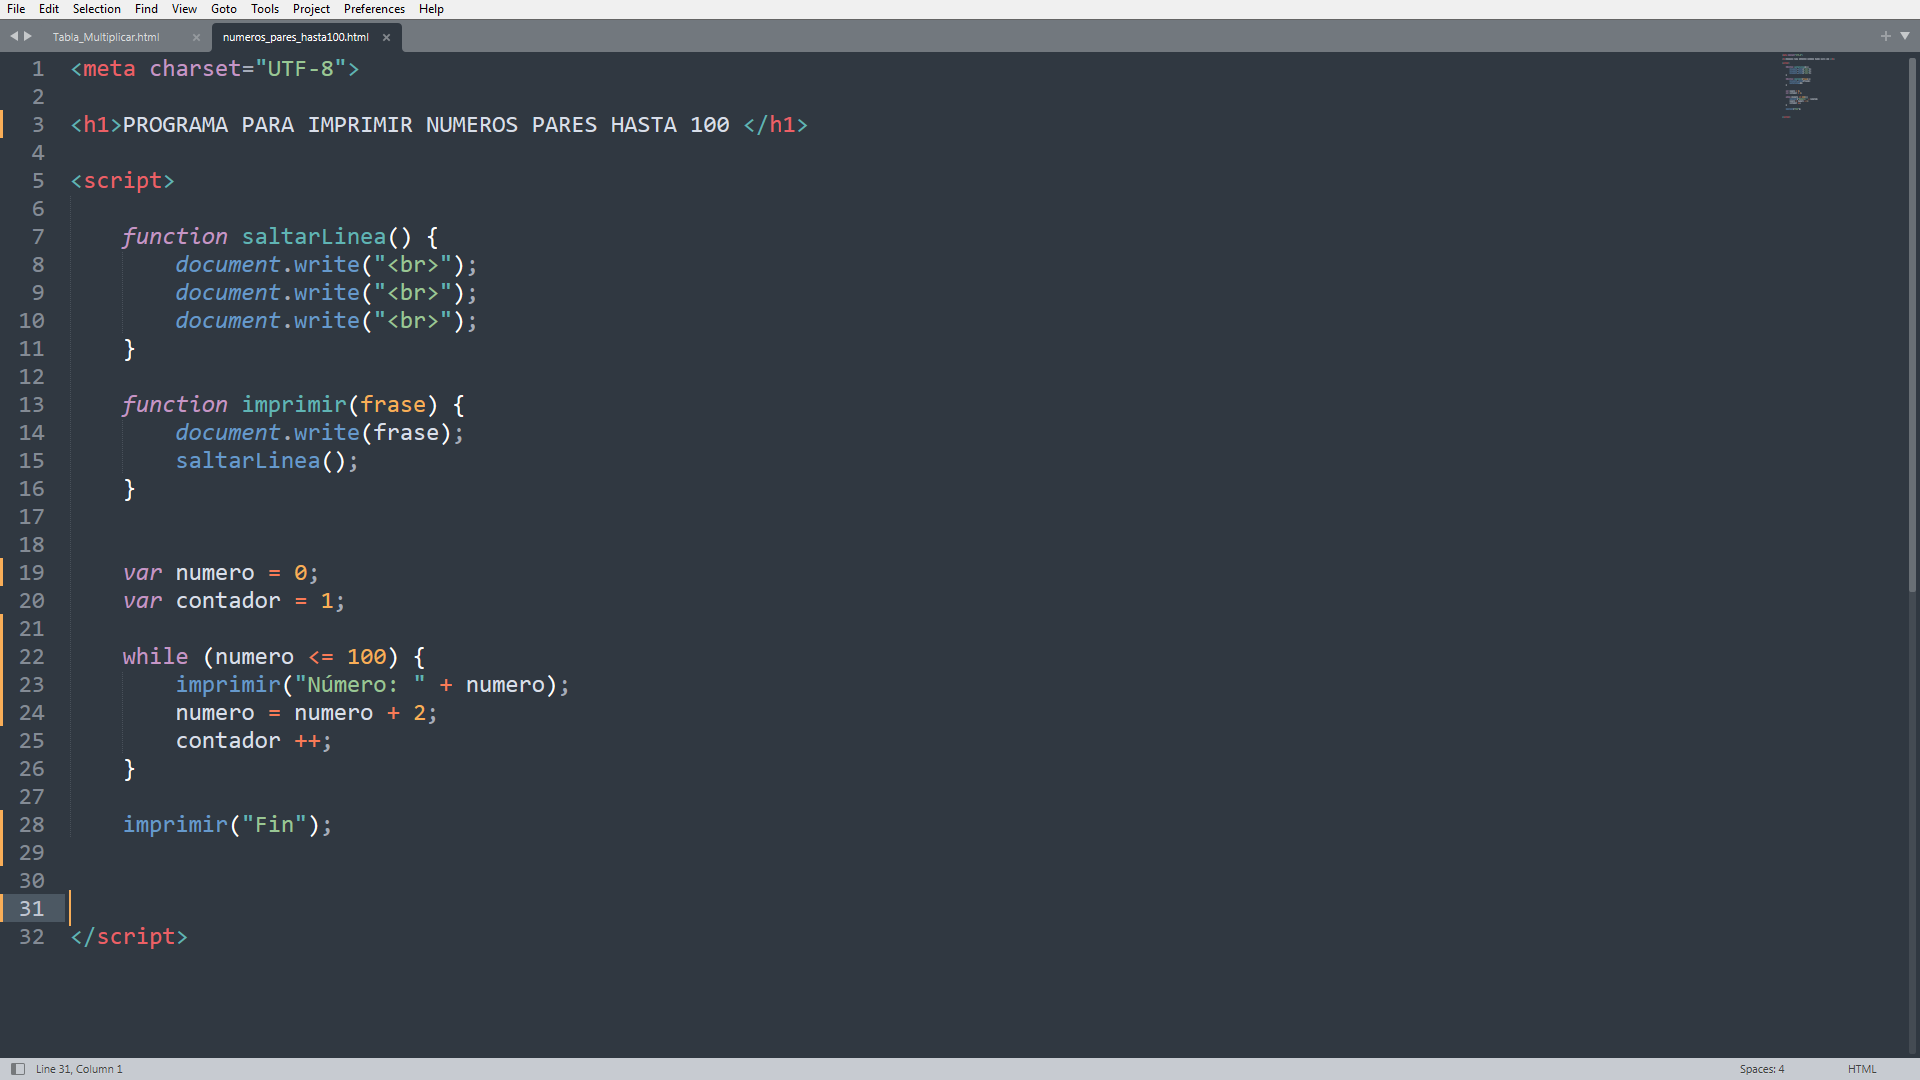This screenshot has height=1080, width=1920.
Task: Click the closing script tag on line 32
Action: (x=129, y=937)
